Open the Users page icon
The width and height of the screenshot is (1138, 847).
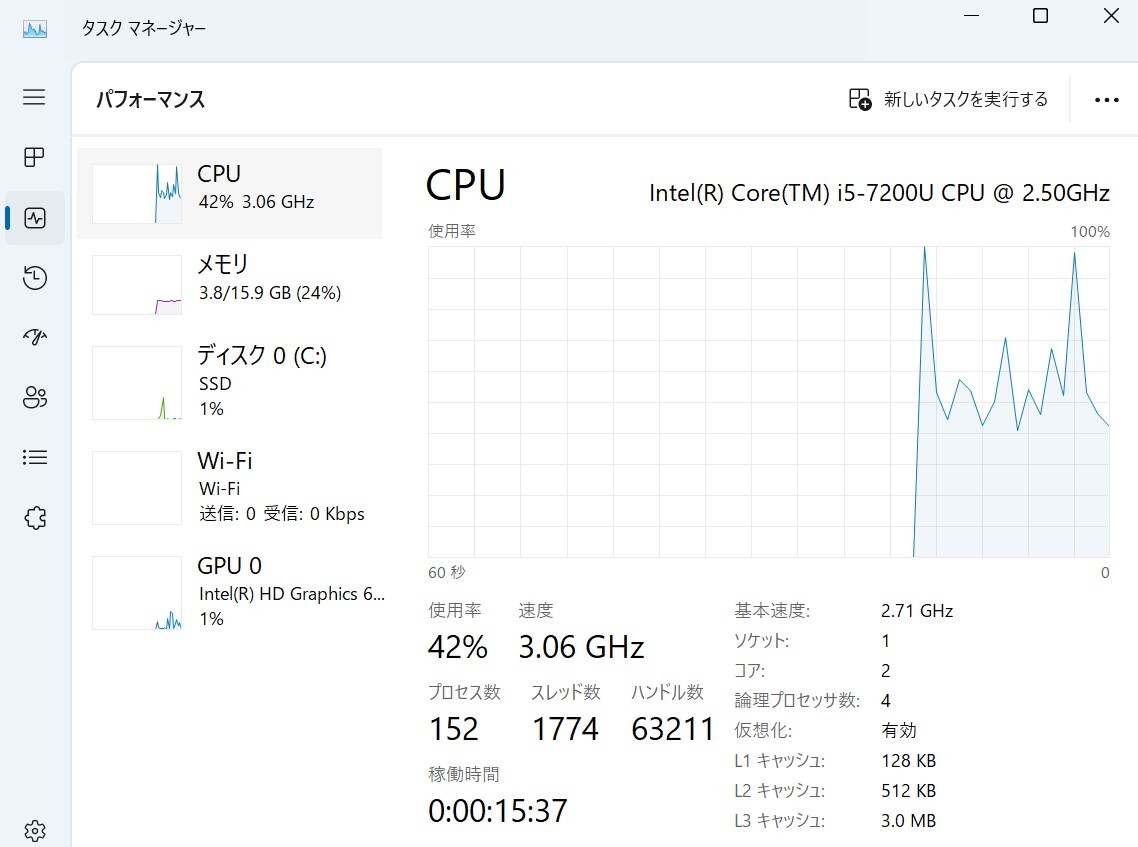pyautogui.click(x=35, y=398)
